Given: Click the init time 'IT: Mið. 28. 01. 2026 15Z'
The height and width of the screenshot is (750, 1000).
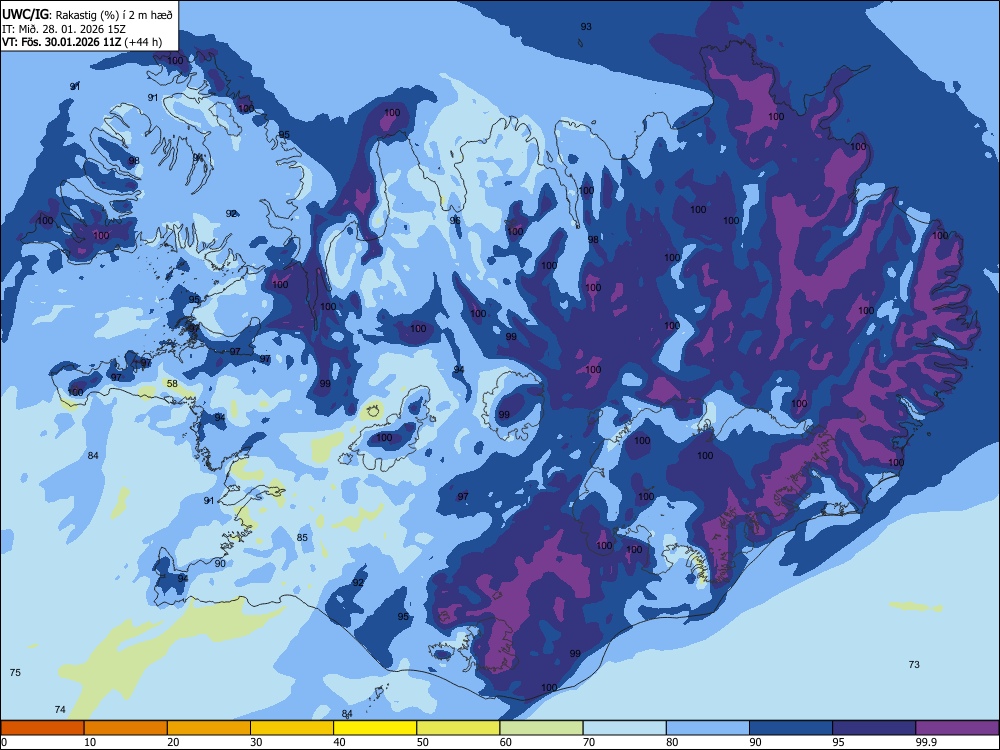Looking at the screenshot, I should (63, 29).
